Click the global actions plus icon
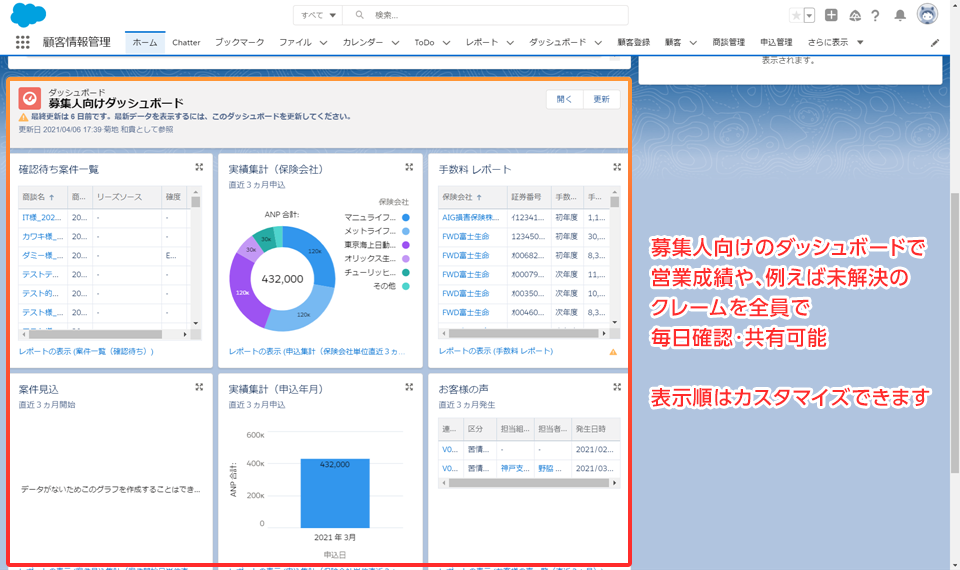This screenshot has height=570, width=960. click(x=831, y=16)
